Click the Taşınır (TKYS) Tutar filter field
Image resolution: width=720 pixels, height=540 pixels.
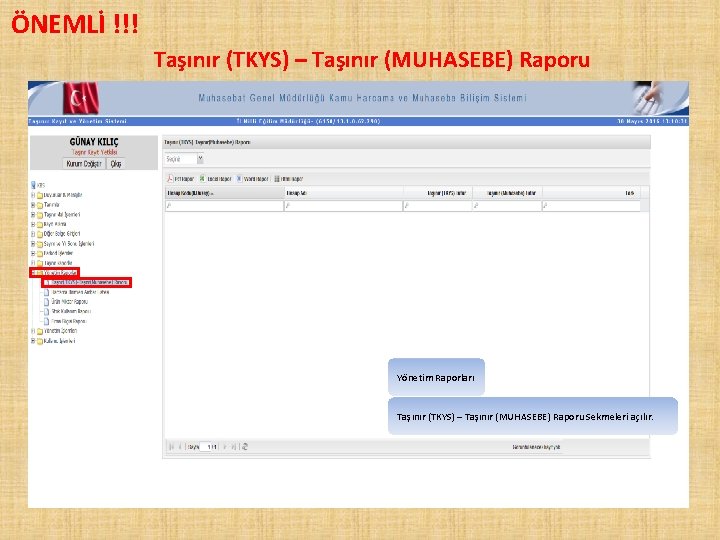(x=438, y=206)
